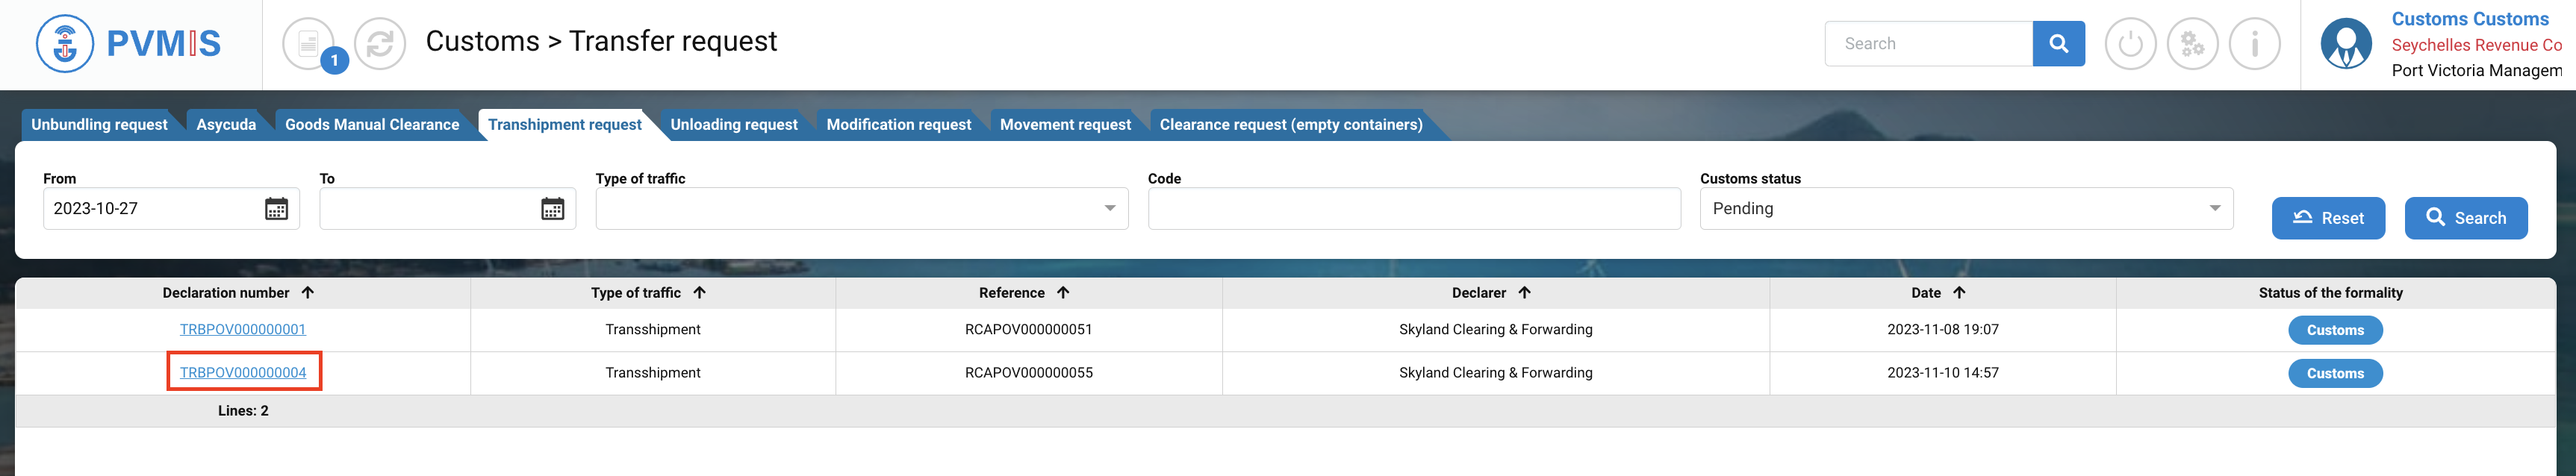2576x476 pixels.
Task: Click the information icon
Action: click(x=2254, y=44)
